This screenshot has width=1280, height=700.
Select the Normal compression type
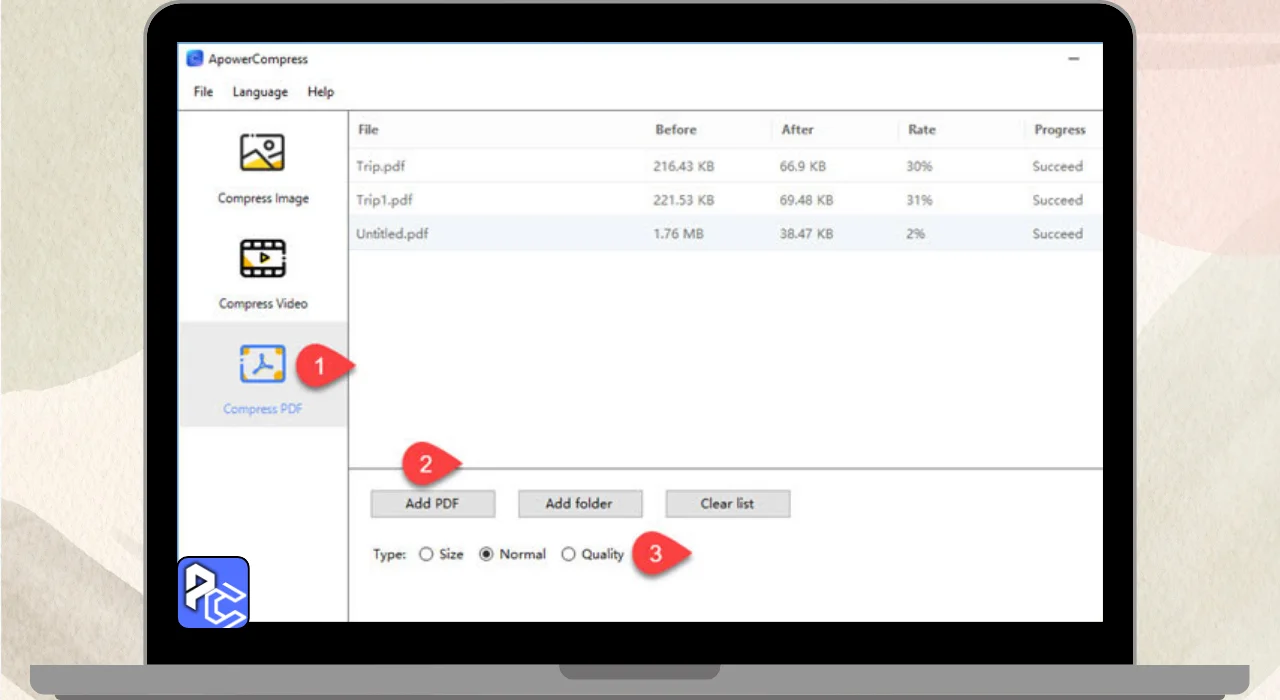[x=487, y=554]
